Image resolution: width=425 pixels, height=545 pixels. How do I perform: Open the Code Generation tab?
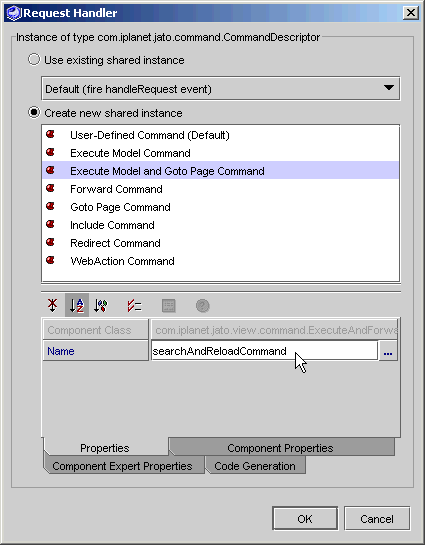[255, 466]
